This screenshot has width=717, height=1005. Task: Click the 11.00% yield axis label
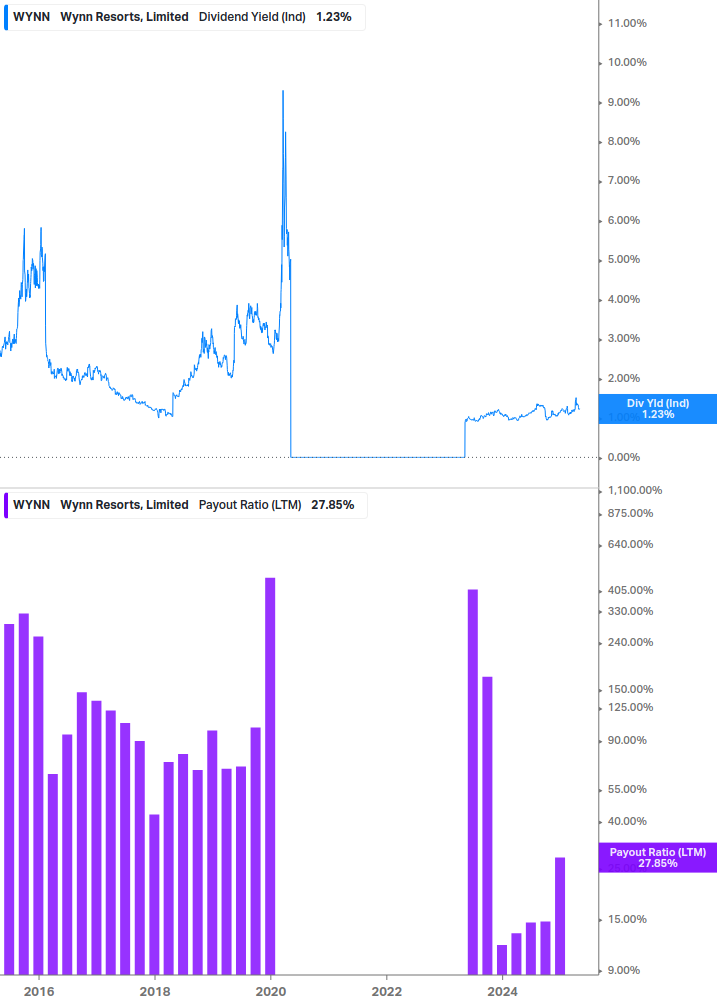[627, 23]
